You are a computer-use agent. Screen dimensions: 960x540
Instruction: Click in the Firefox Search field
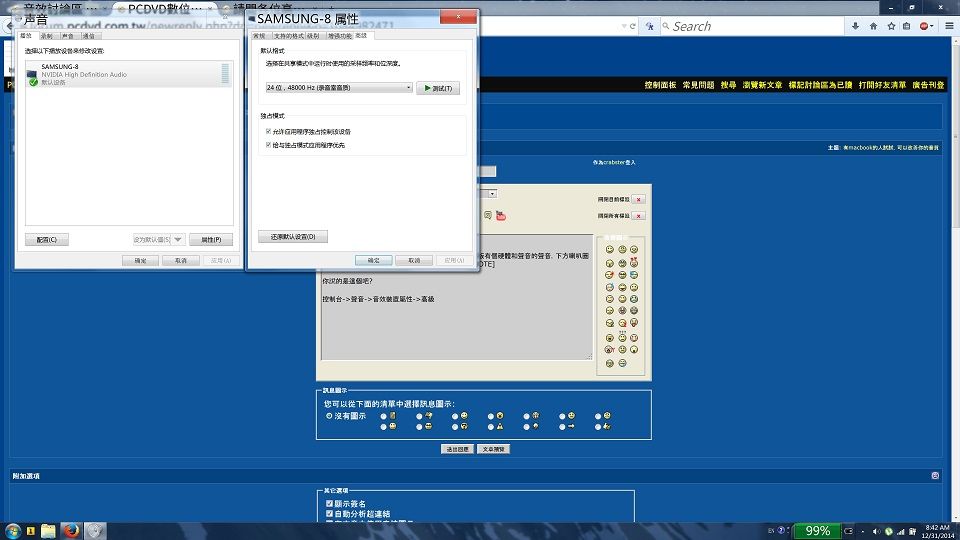[753, 26]
